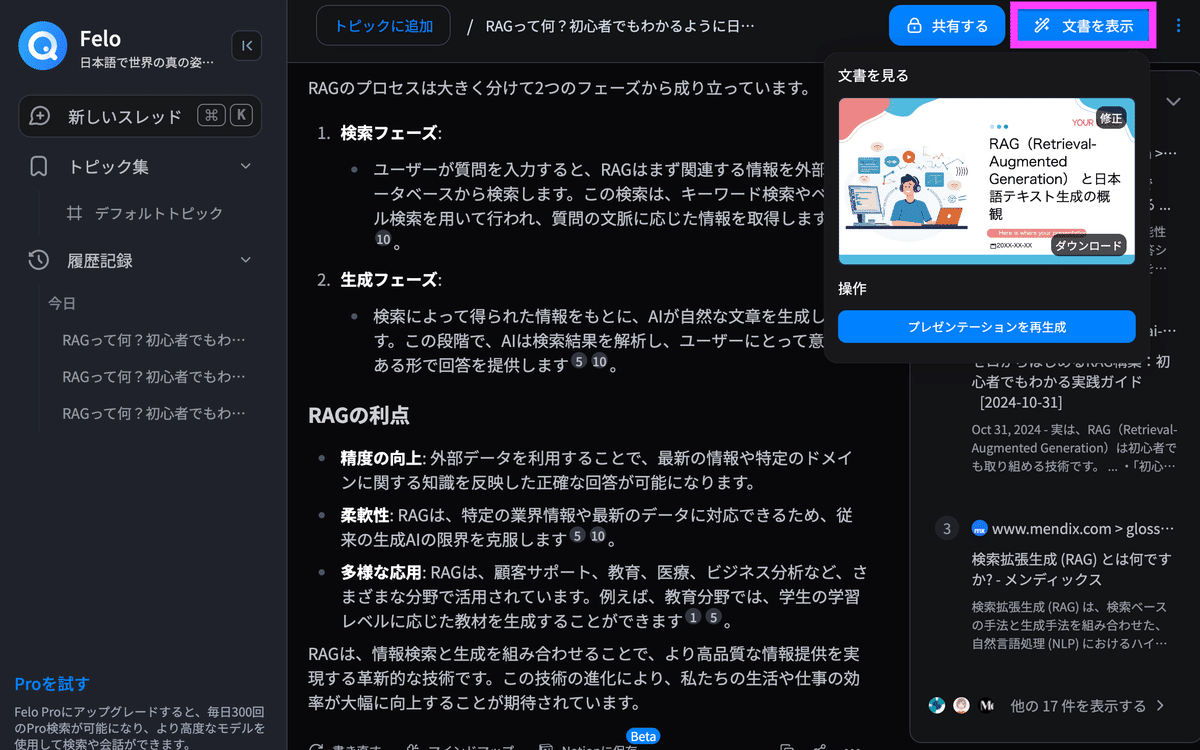Click the thread title in the breadcrumb
Screen dimensions: 1200x750
620,26
